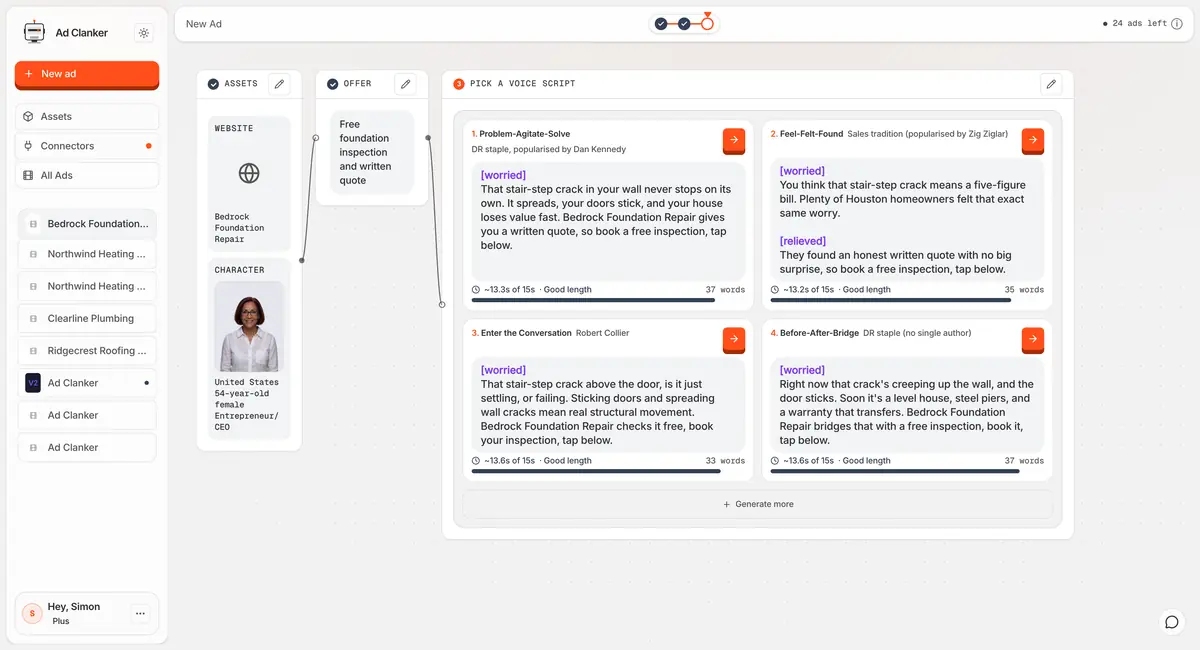Select the Before-After-Bridge arrow button
This screenshot has width=1200, height=650.
coord(1033,340)
